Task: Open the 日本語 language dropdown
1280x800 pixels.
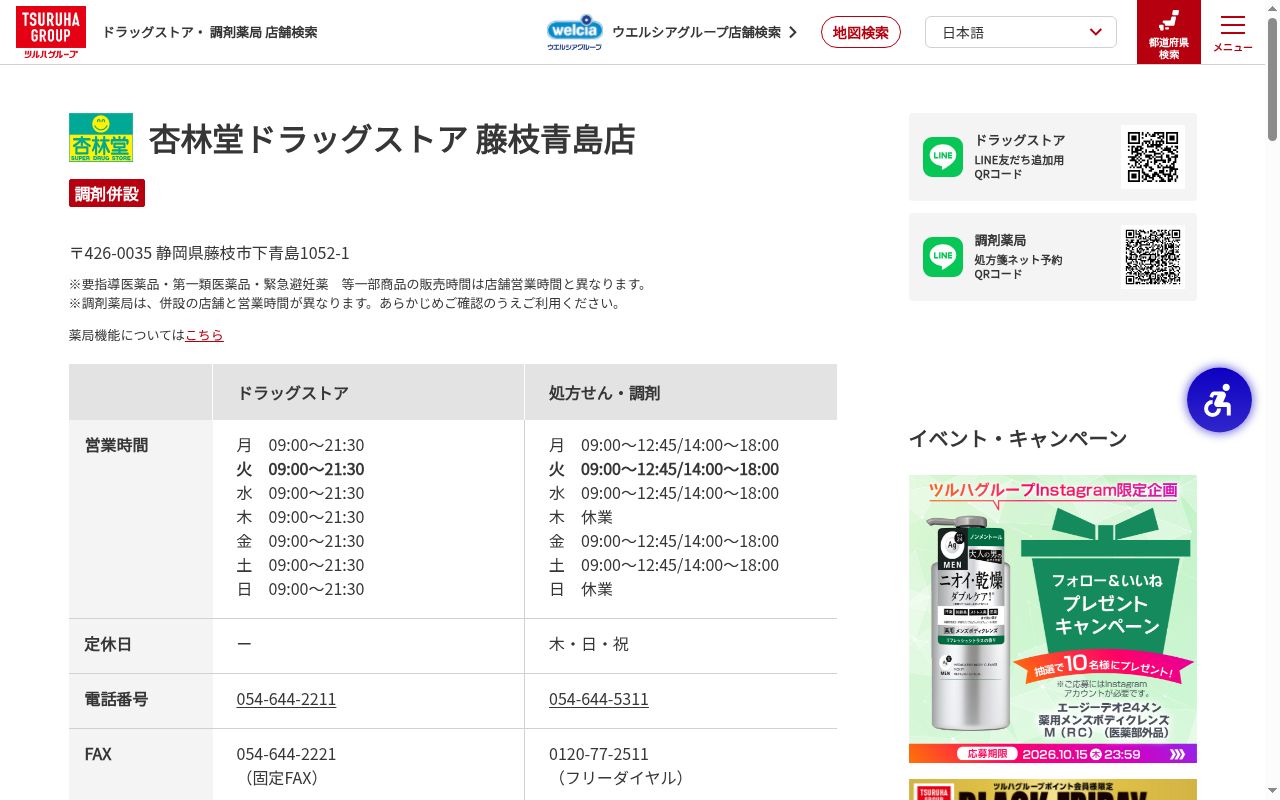Action: (1021, 32)
